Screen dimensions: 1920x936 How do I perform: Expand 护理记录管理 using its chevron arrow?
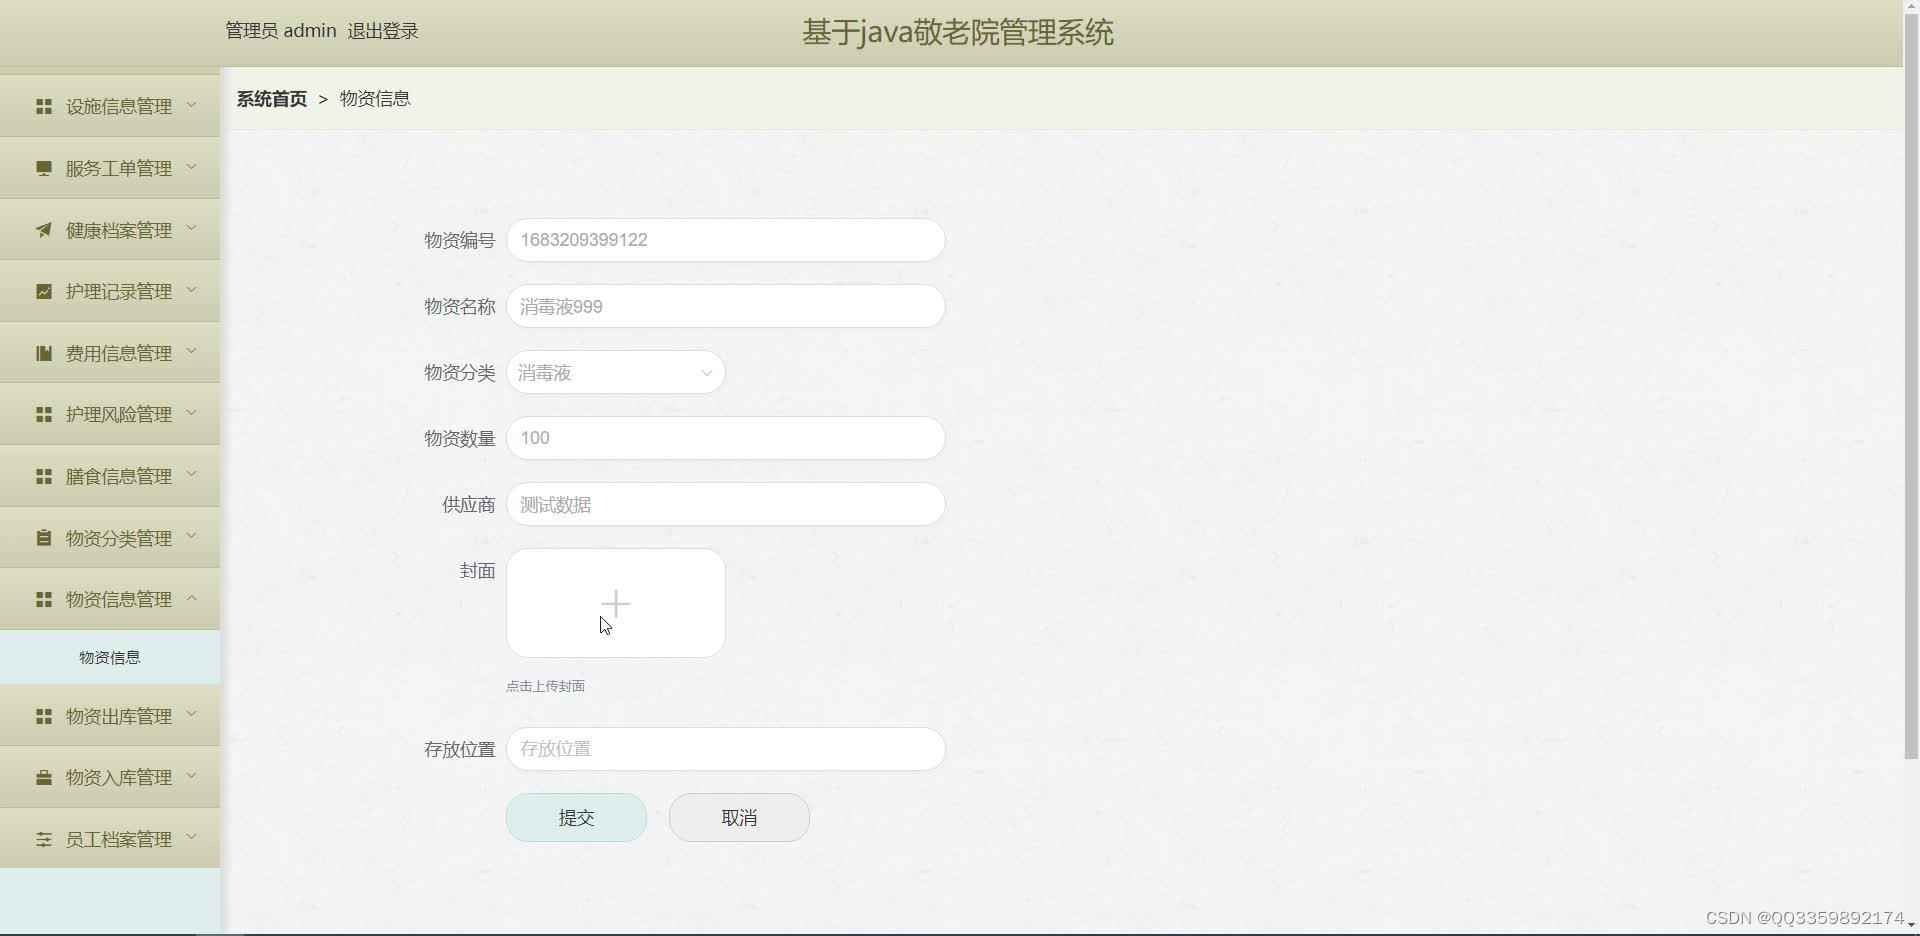point(191,289)
